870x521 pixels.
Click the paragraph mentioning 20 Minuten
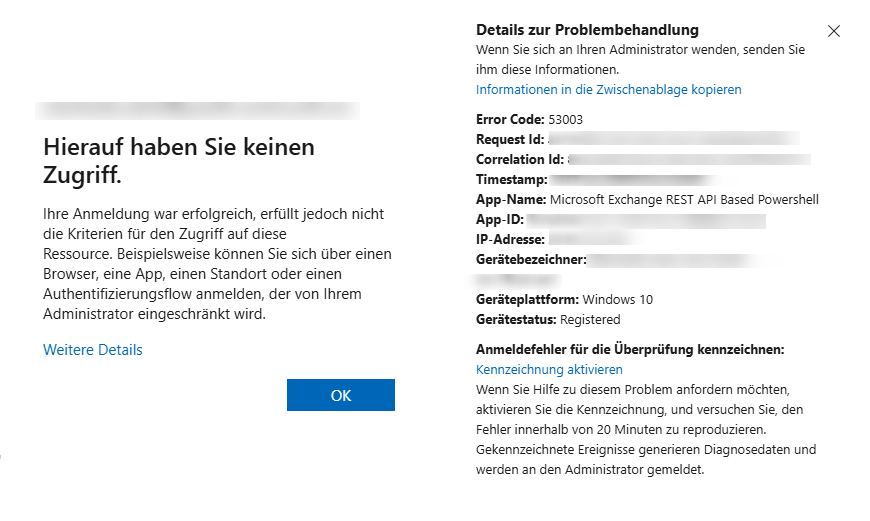point(646,430)
